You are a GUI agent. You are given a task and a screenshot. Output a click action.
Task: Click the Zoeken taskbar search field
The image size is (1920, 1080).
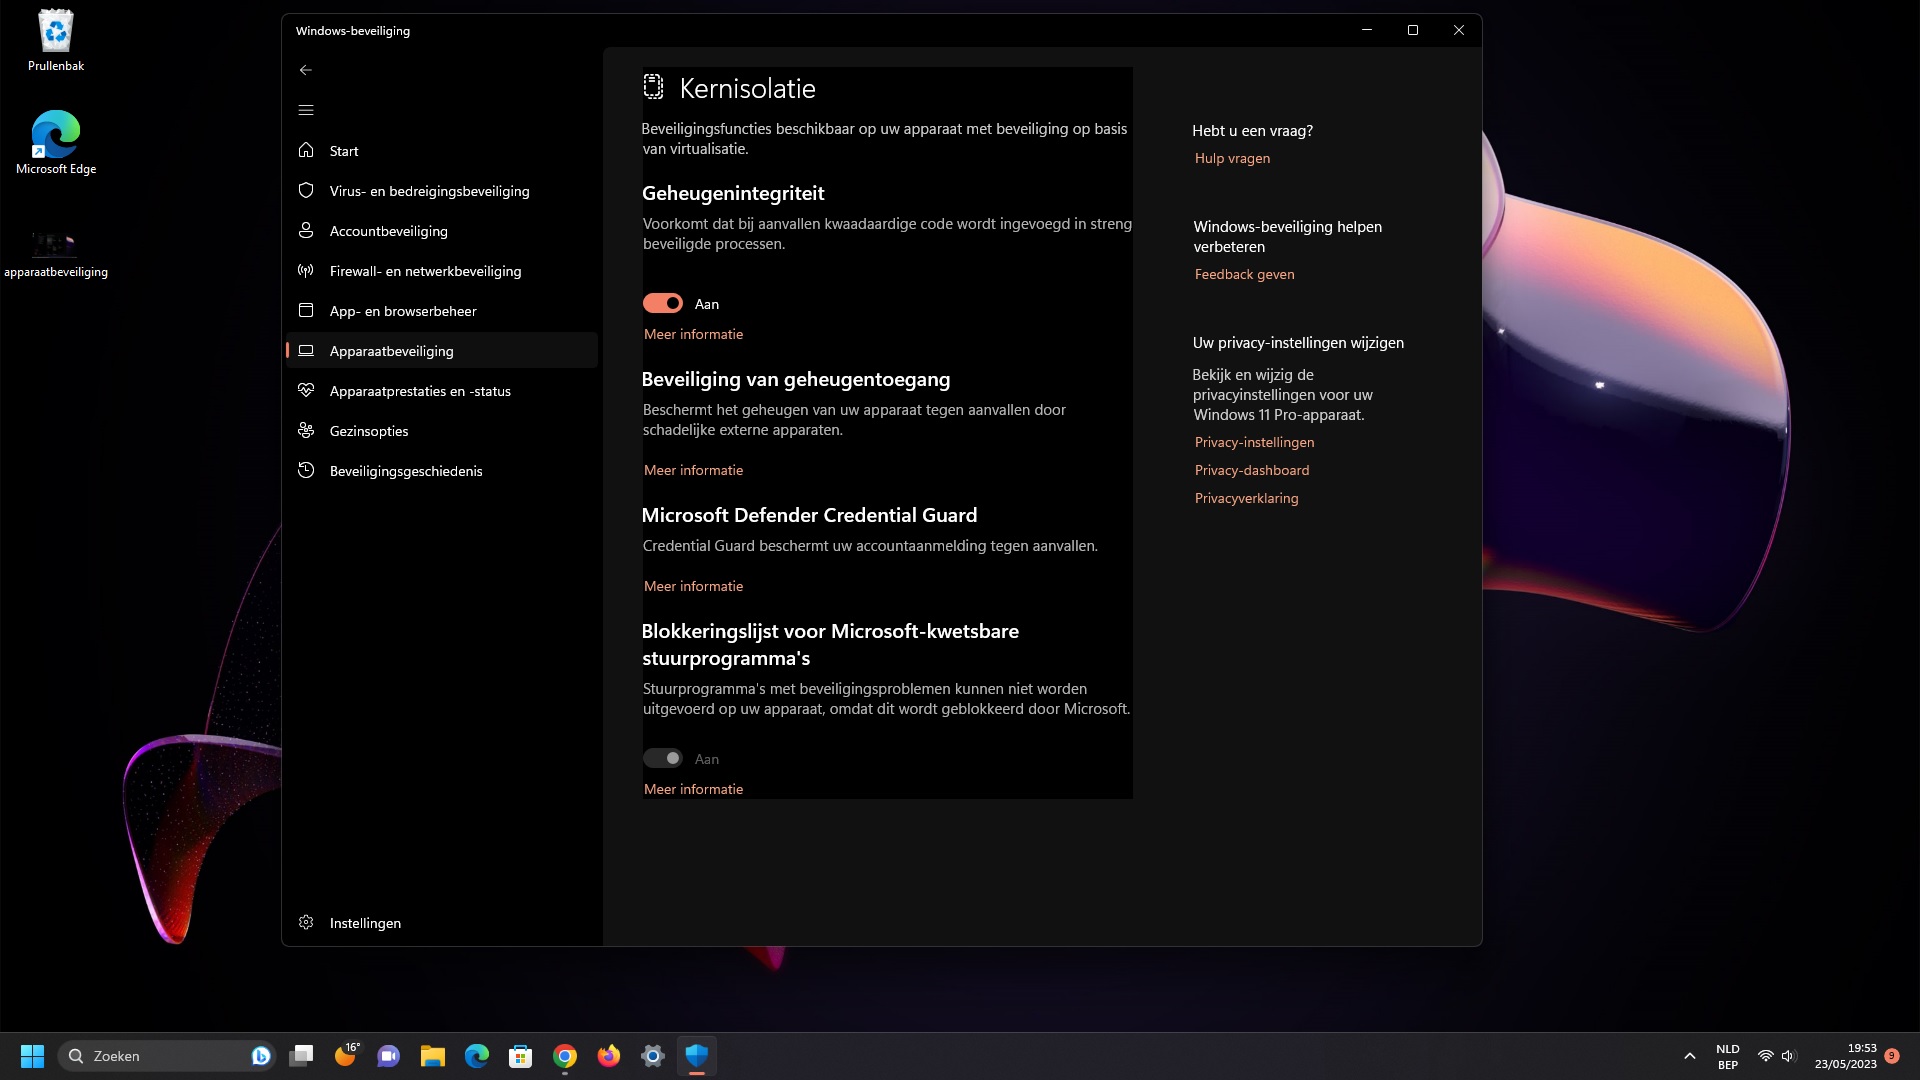pyautogui.click(x=167, y=1056)
